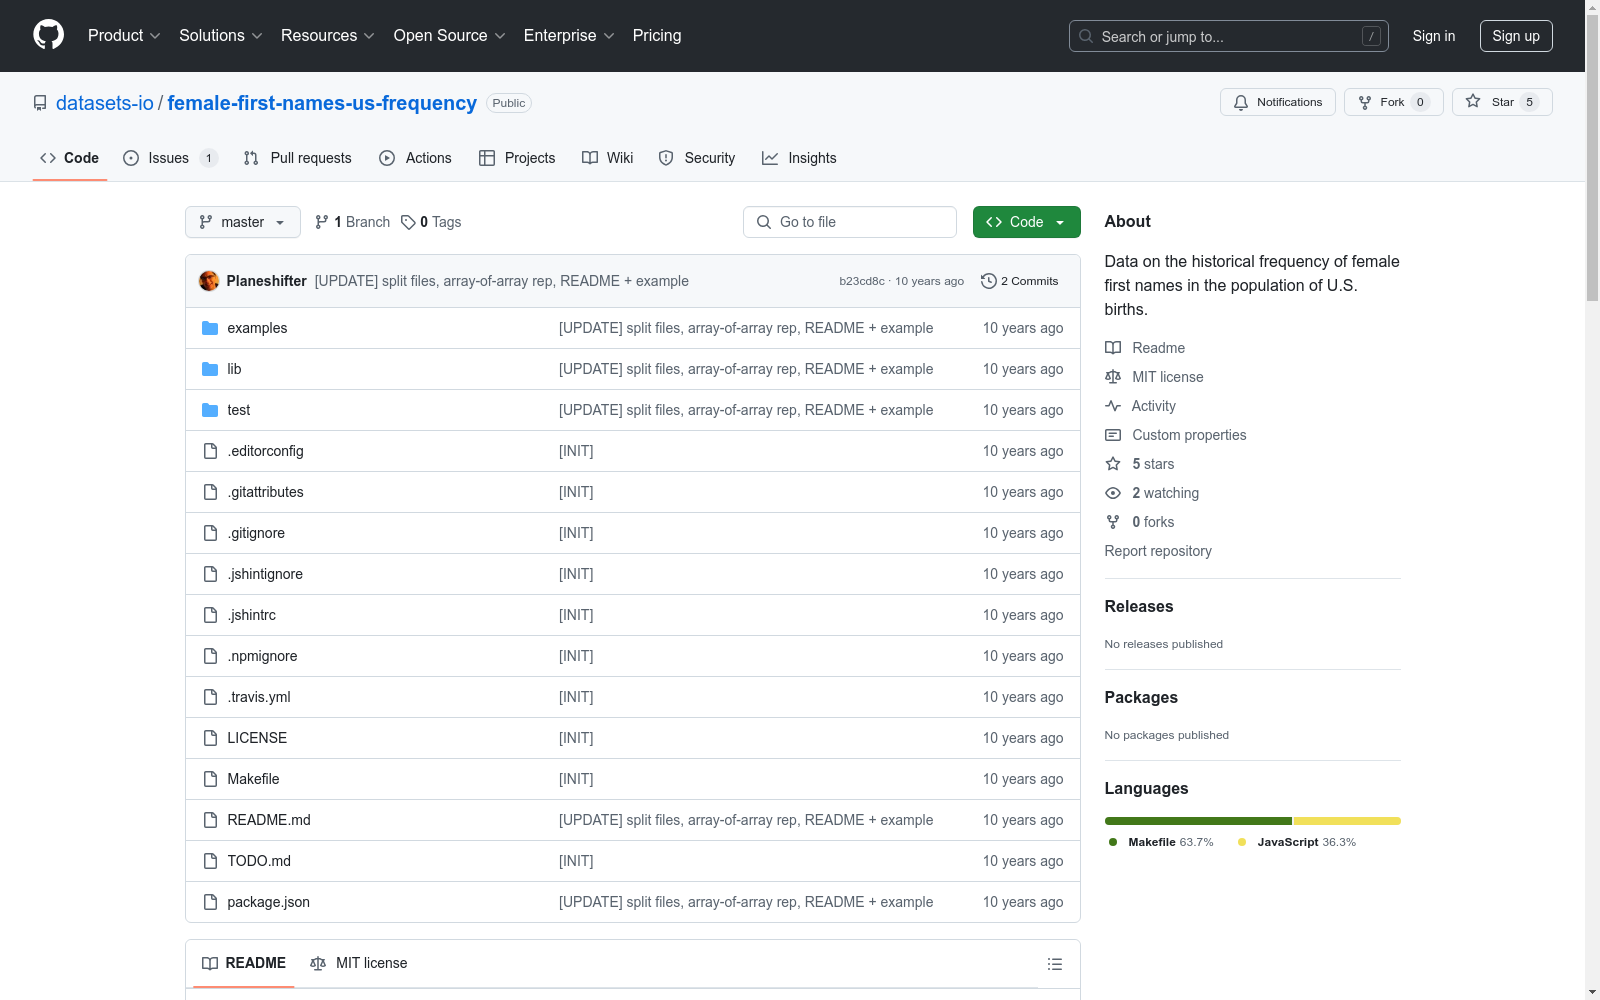This screenshot has width=1600, height=1000.
Task: Open the Pricing page link
Action: pos(657,35)
